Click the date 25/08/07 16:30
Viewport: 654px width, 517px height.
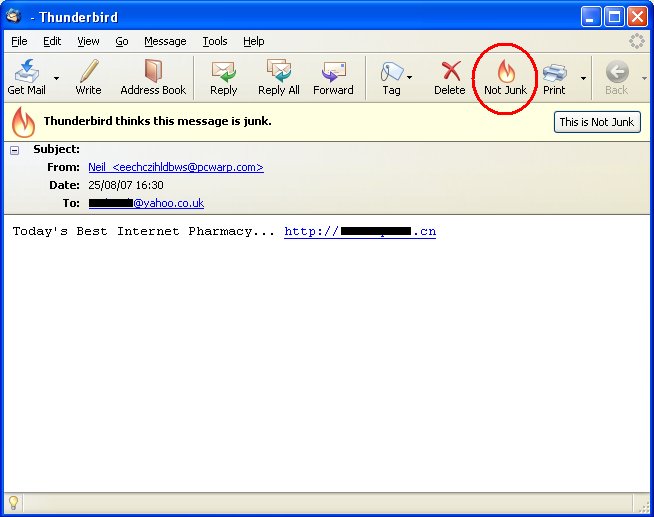coord(126,185)
